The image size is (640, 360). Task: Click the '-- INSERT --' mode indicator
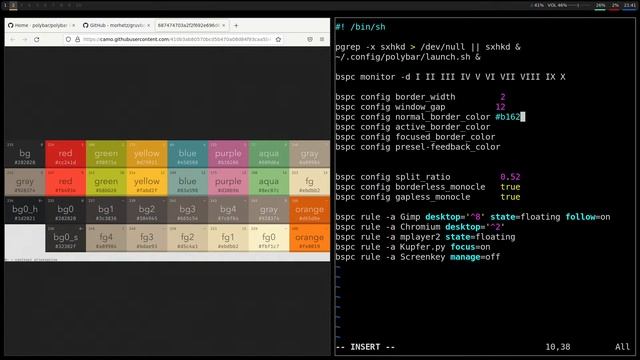365,347
